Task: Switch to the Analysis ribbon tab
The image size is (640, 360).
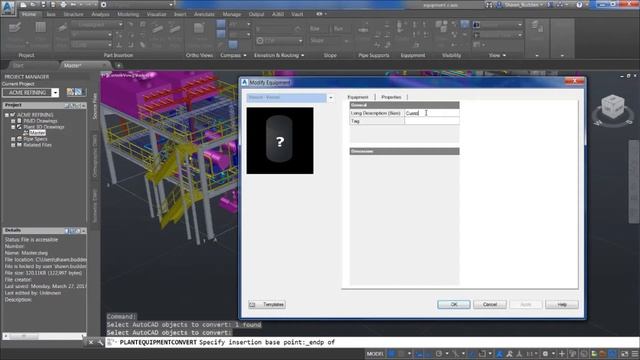Action: tap(100, 14)
